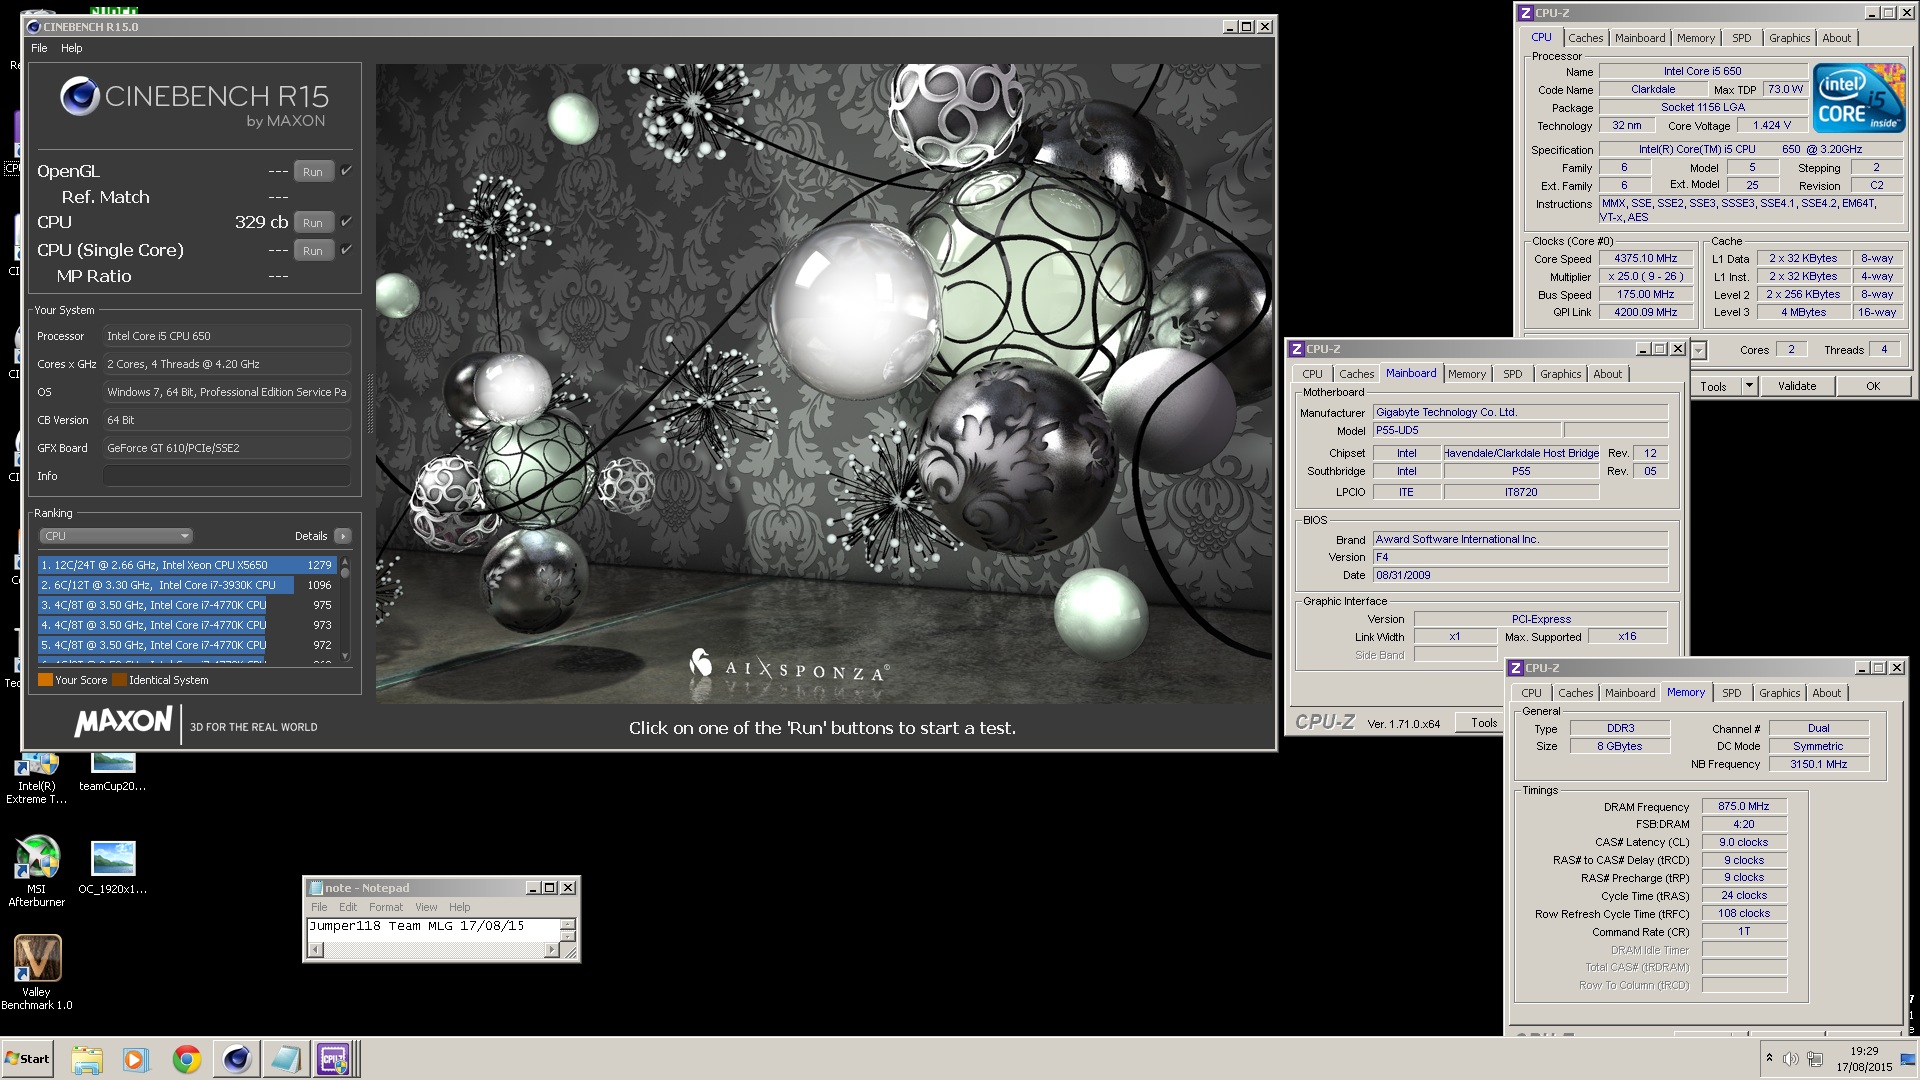Click the CPU-Z title icon of Memory window
1920x1080 pixels.
(1516, 668)
